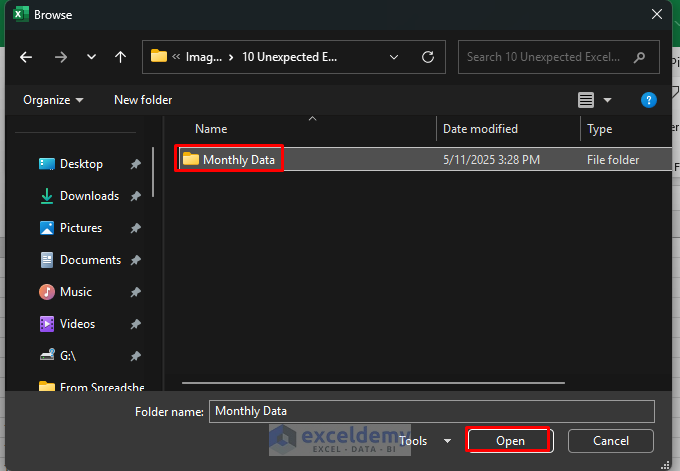Click the Imag... breadcrumb segment
The image size is (680, 471).
[x=204, y=57]
